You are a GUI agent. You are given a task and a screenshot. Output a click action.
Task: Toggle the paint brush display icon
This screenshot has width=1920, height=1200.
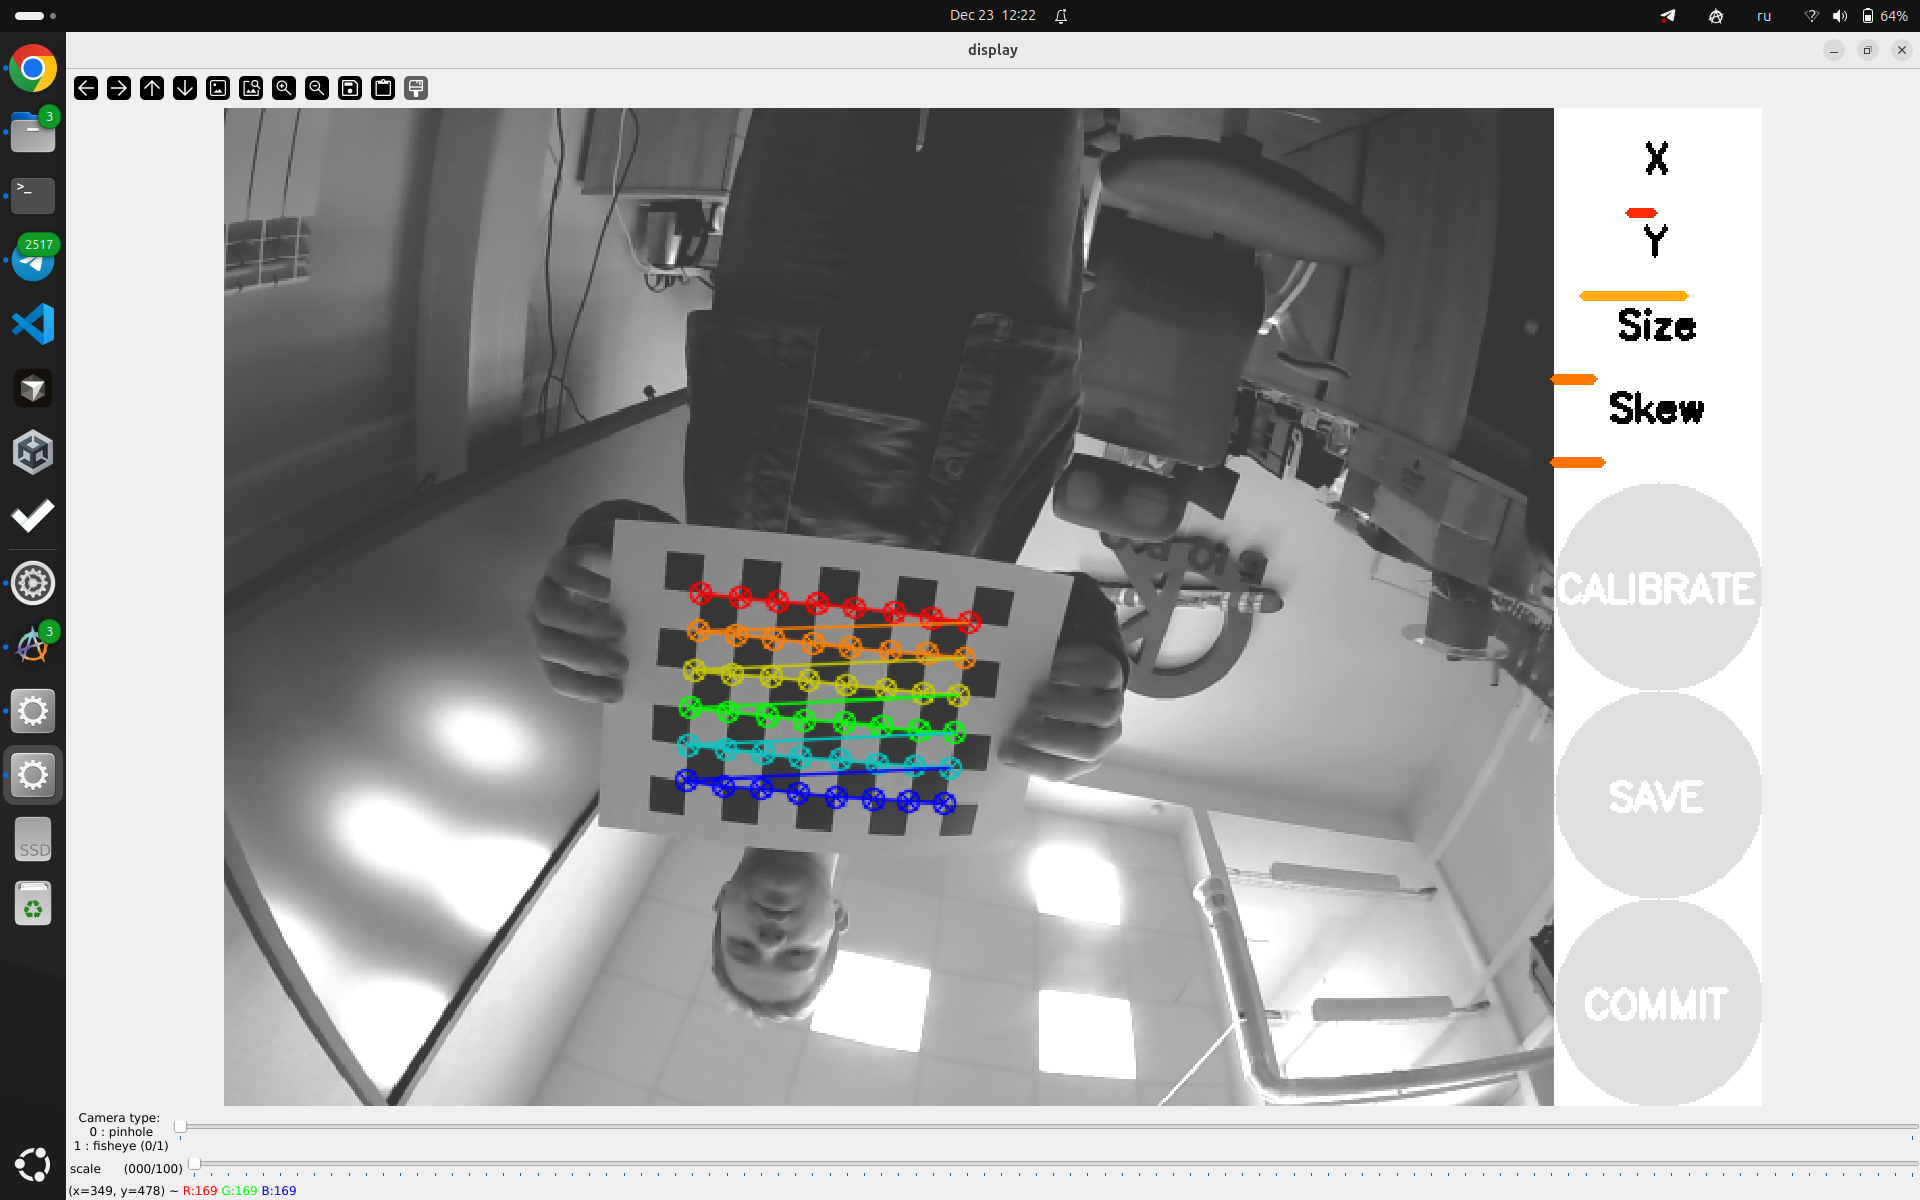(415, 88)
